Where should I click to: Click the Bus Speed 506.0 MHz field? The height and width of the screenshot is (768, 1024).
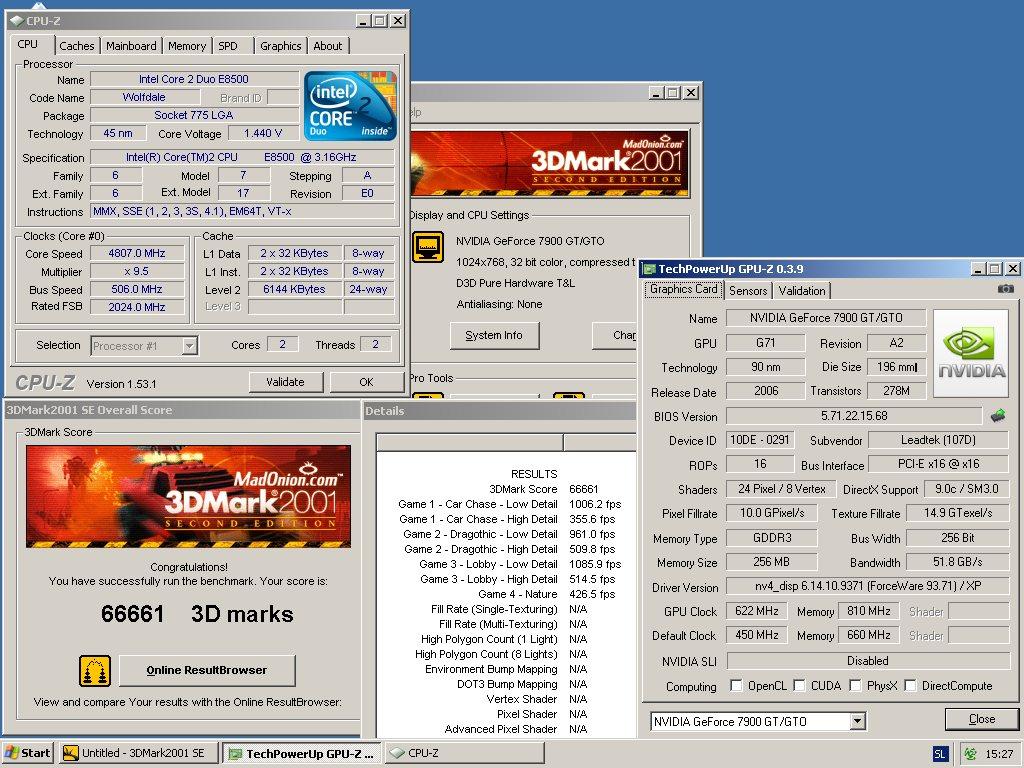click(x=137, y=289)
